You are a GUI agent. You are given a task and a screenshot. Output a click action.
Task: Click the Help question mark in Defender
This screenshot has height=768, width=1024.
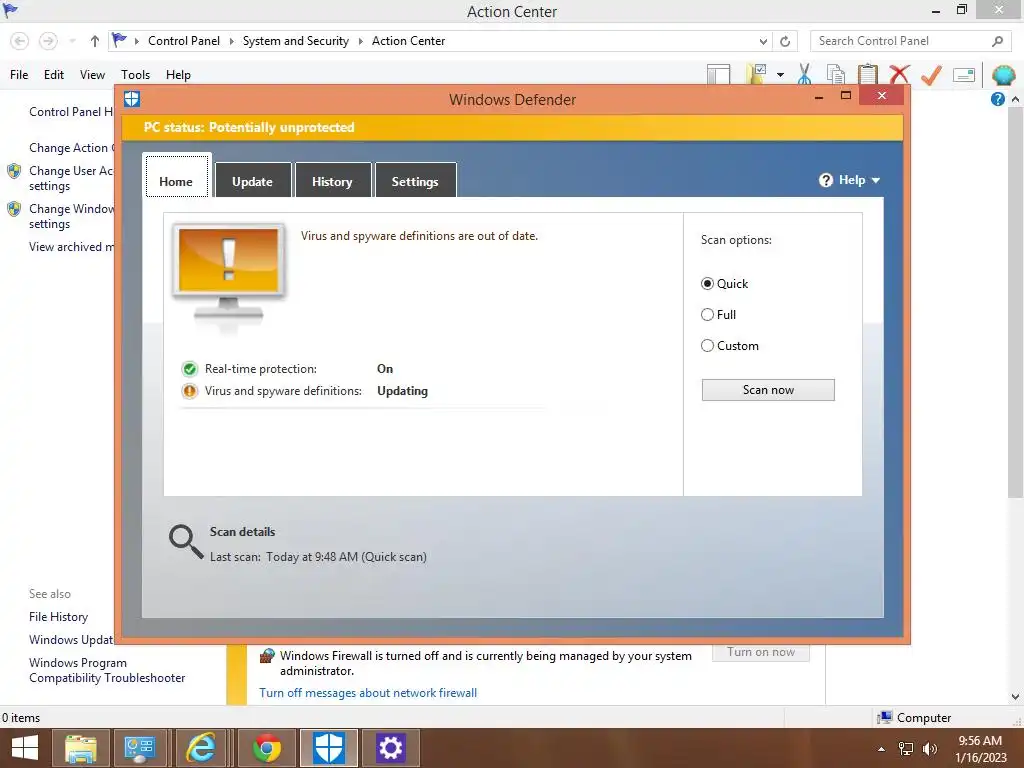pyautogui.click(x=825, y=180)
